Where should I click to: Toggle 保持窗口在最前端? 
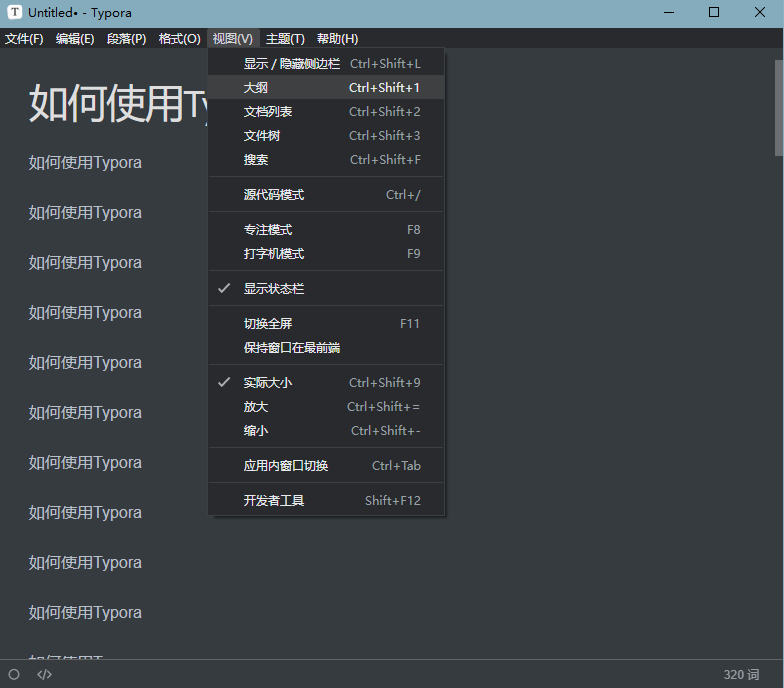tap(326, 348)
